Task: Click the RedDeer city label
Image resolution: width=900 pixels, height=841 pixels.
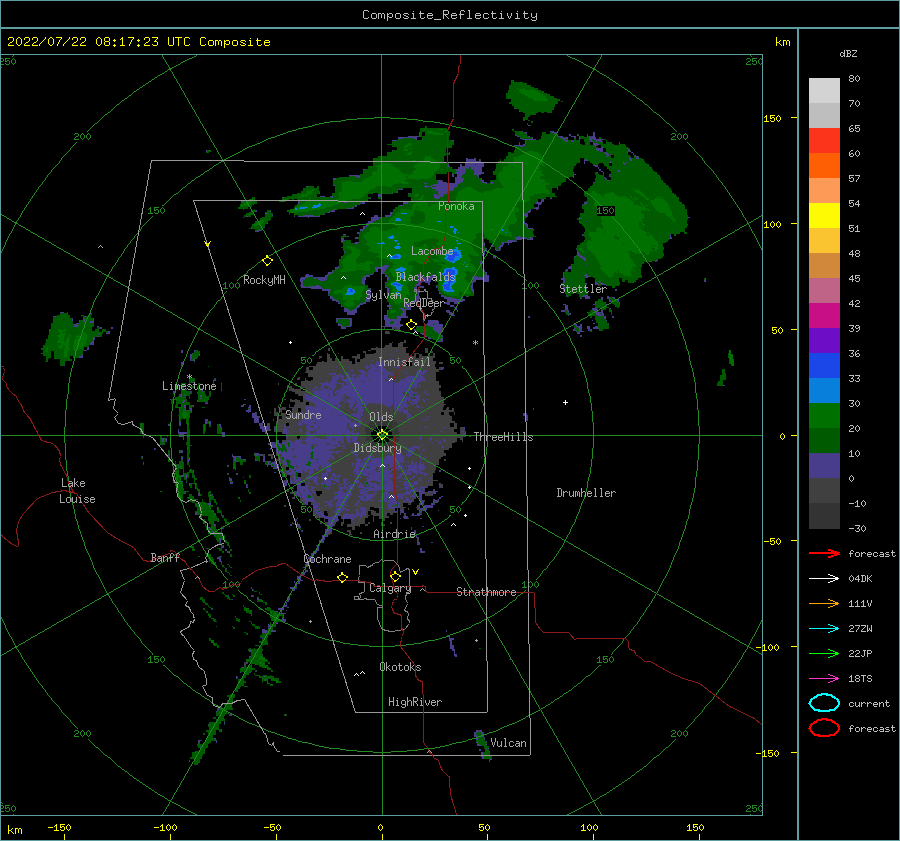Action: coord(424,303)
